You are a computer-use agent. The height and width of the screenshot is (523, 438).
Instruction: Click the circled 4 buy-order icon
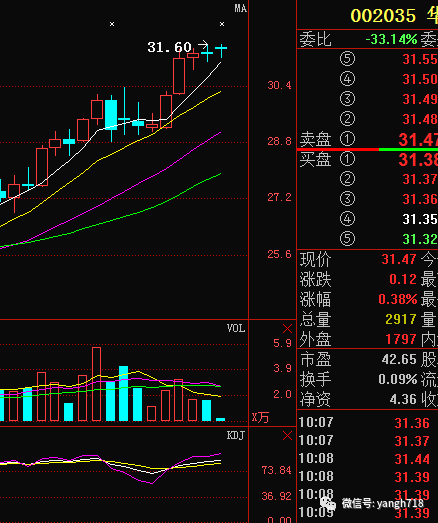point(347,219)
